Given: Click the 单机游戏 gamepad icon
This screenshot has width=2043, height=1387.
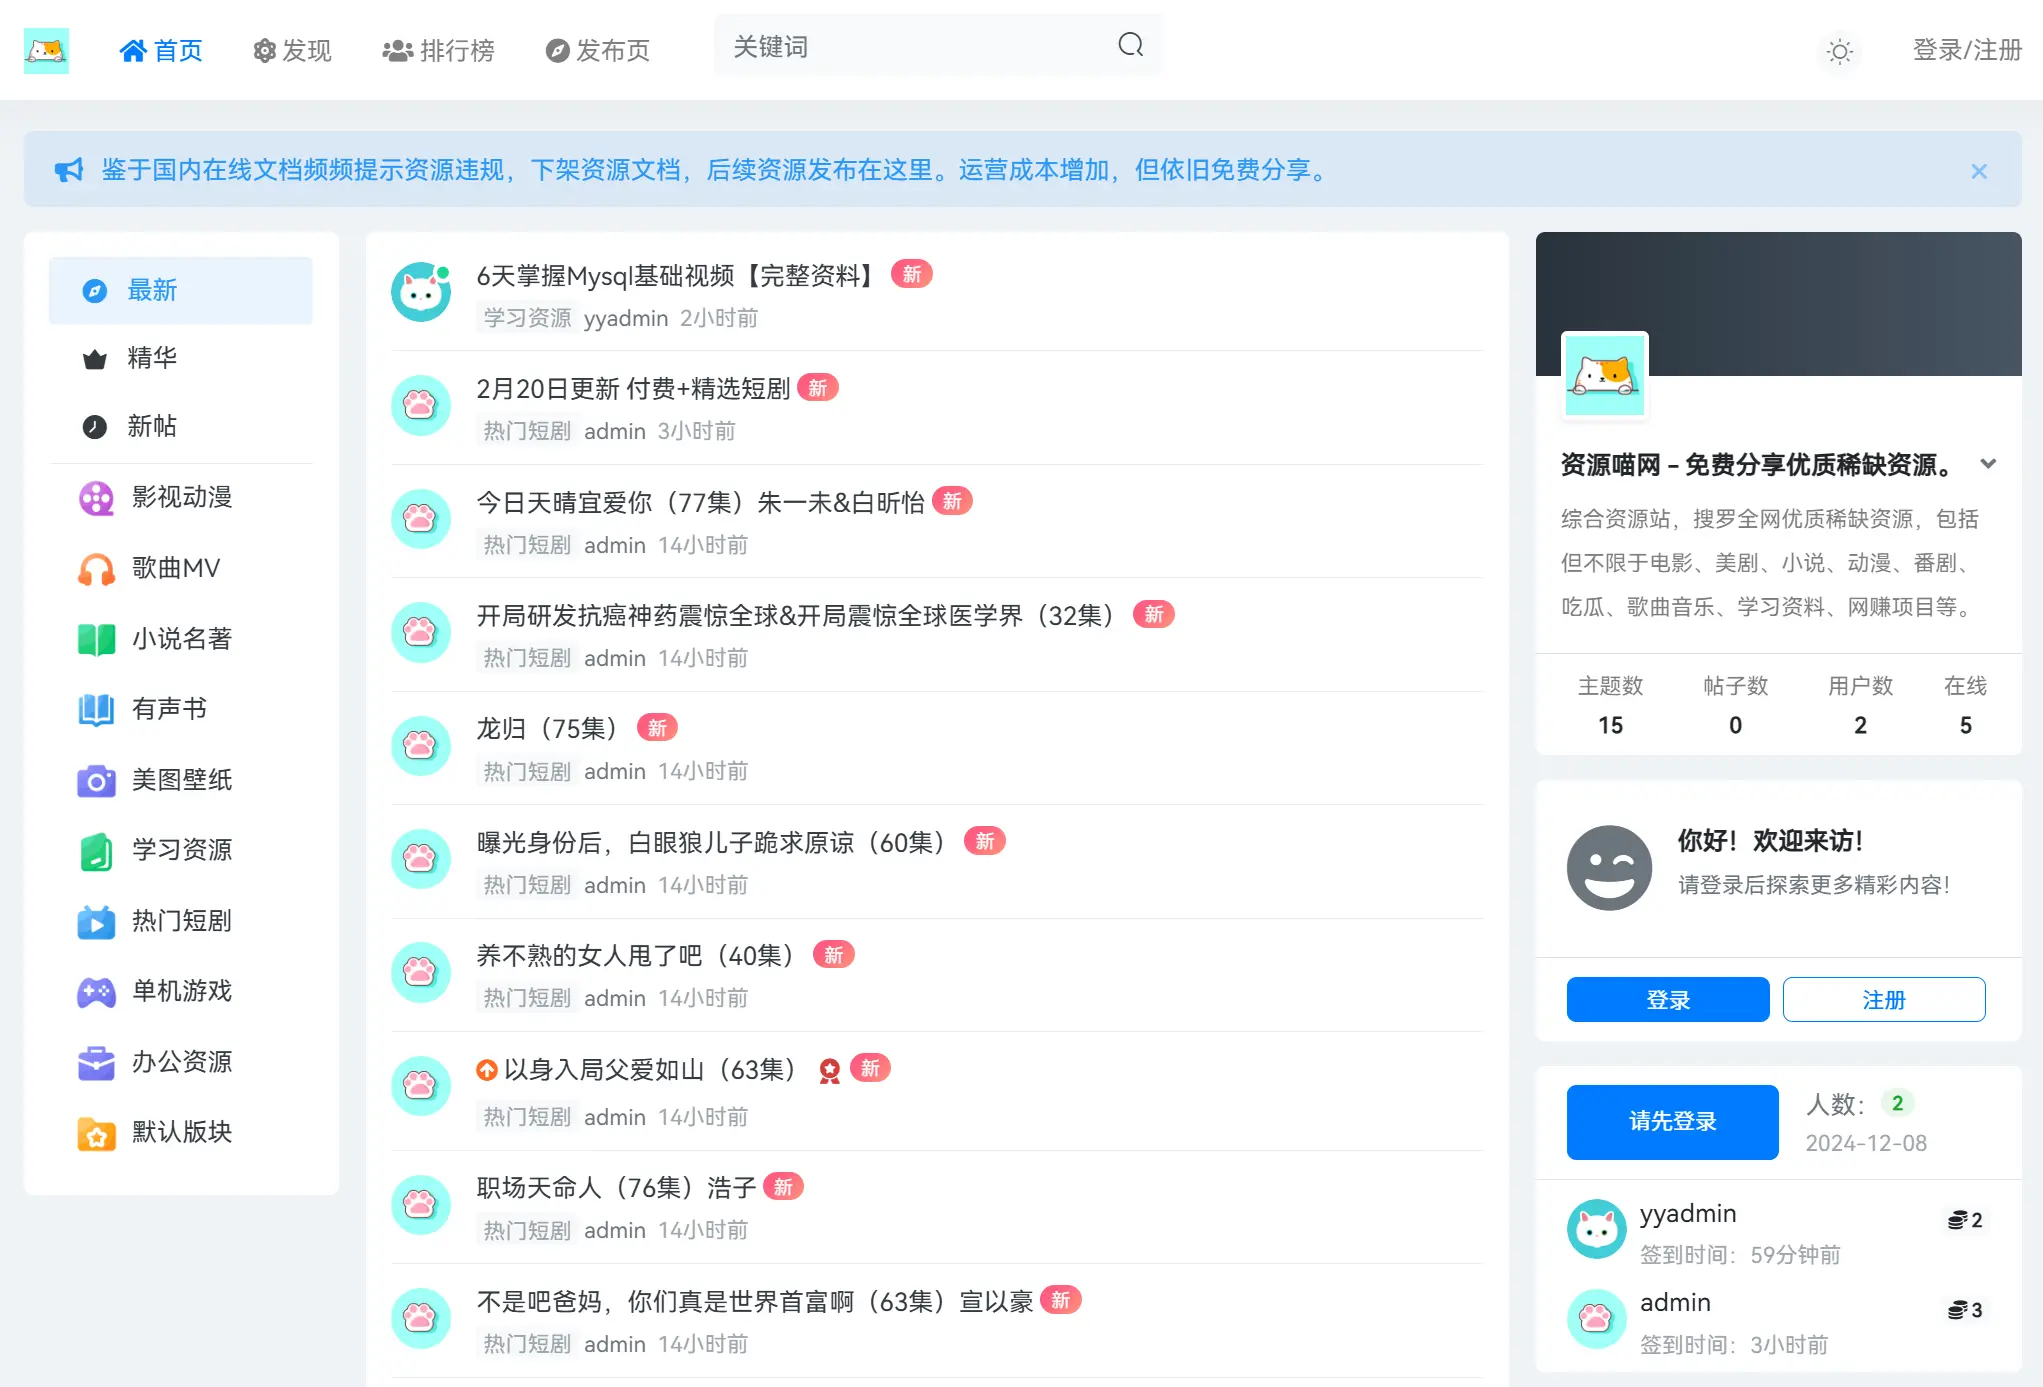Looking at the screenshot, I should [96, 992].
